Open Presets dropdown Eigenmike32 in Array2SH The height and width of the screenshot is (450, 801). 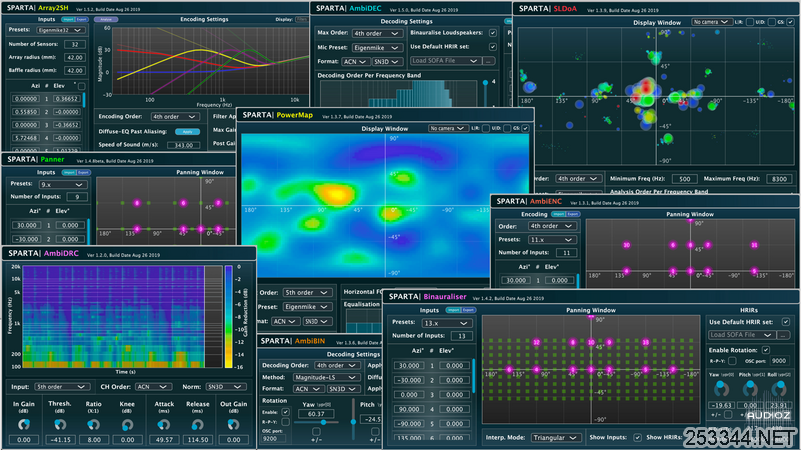(x=61, y=30)
